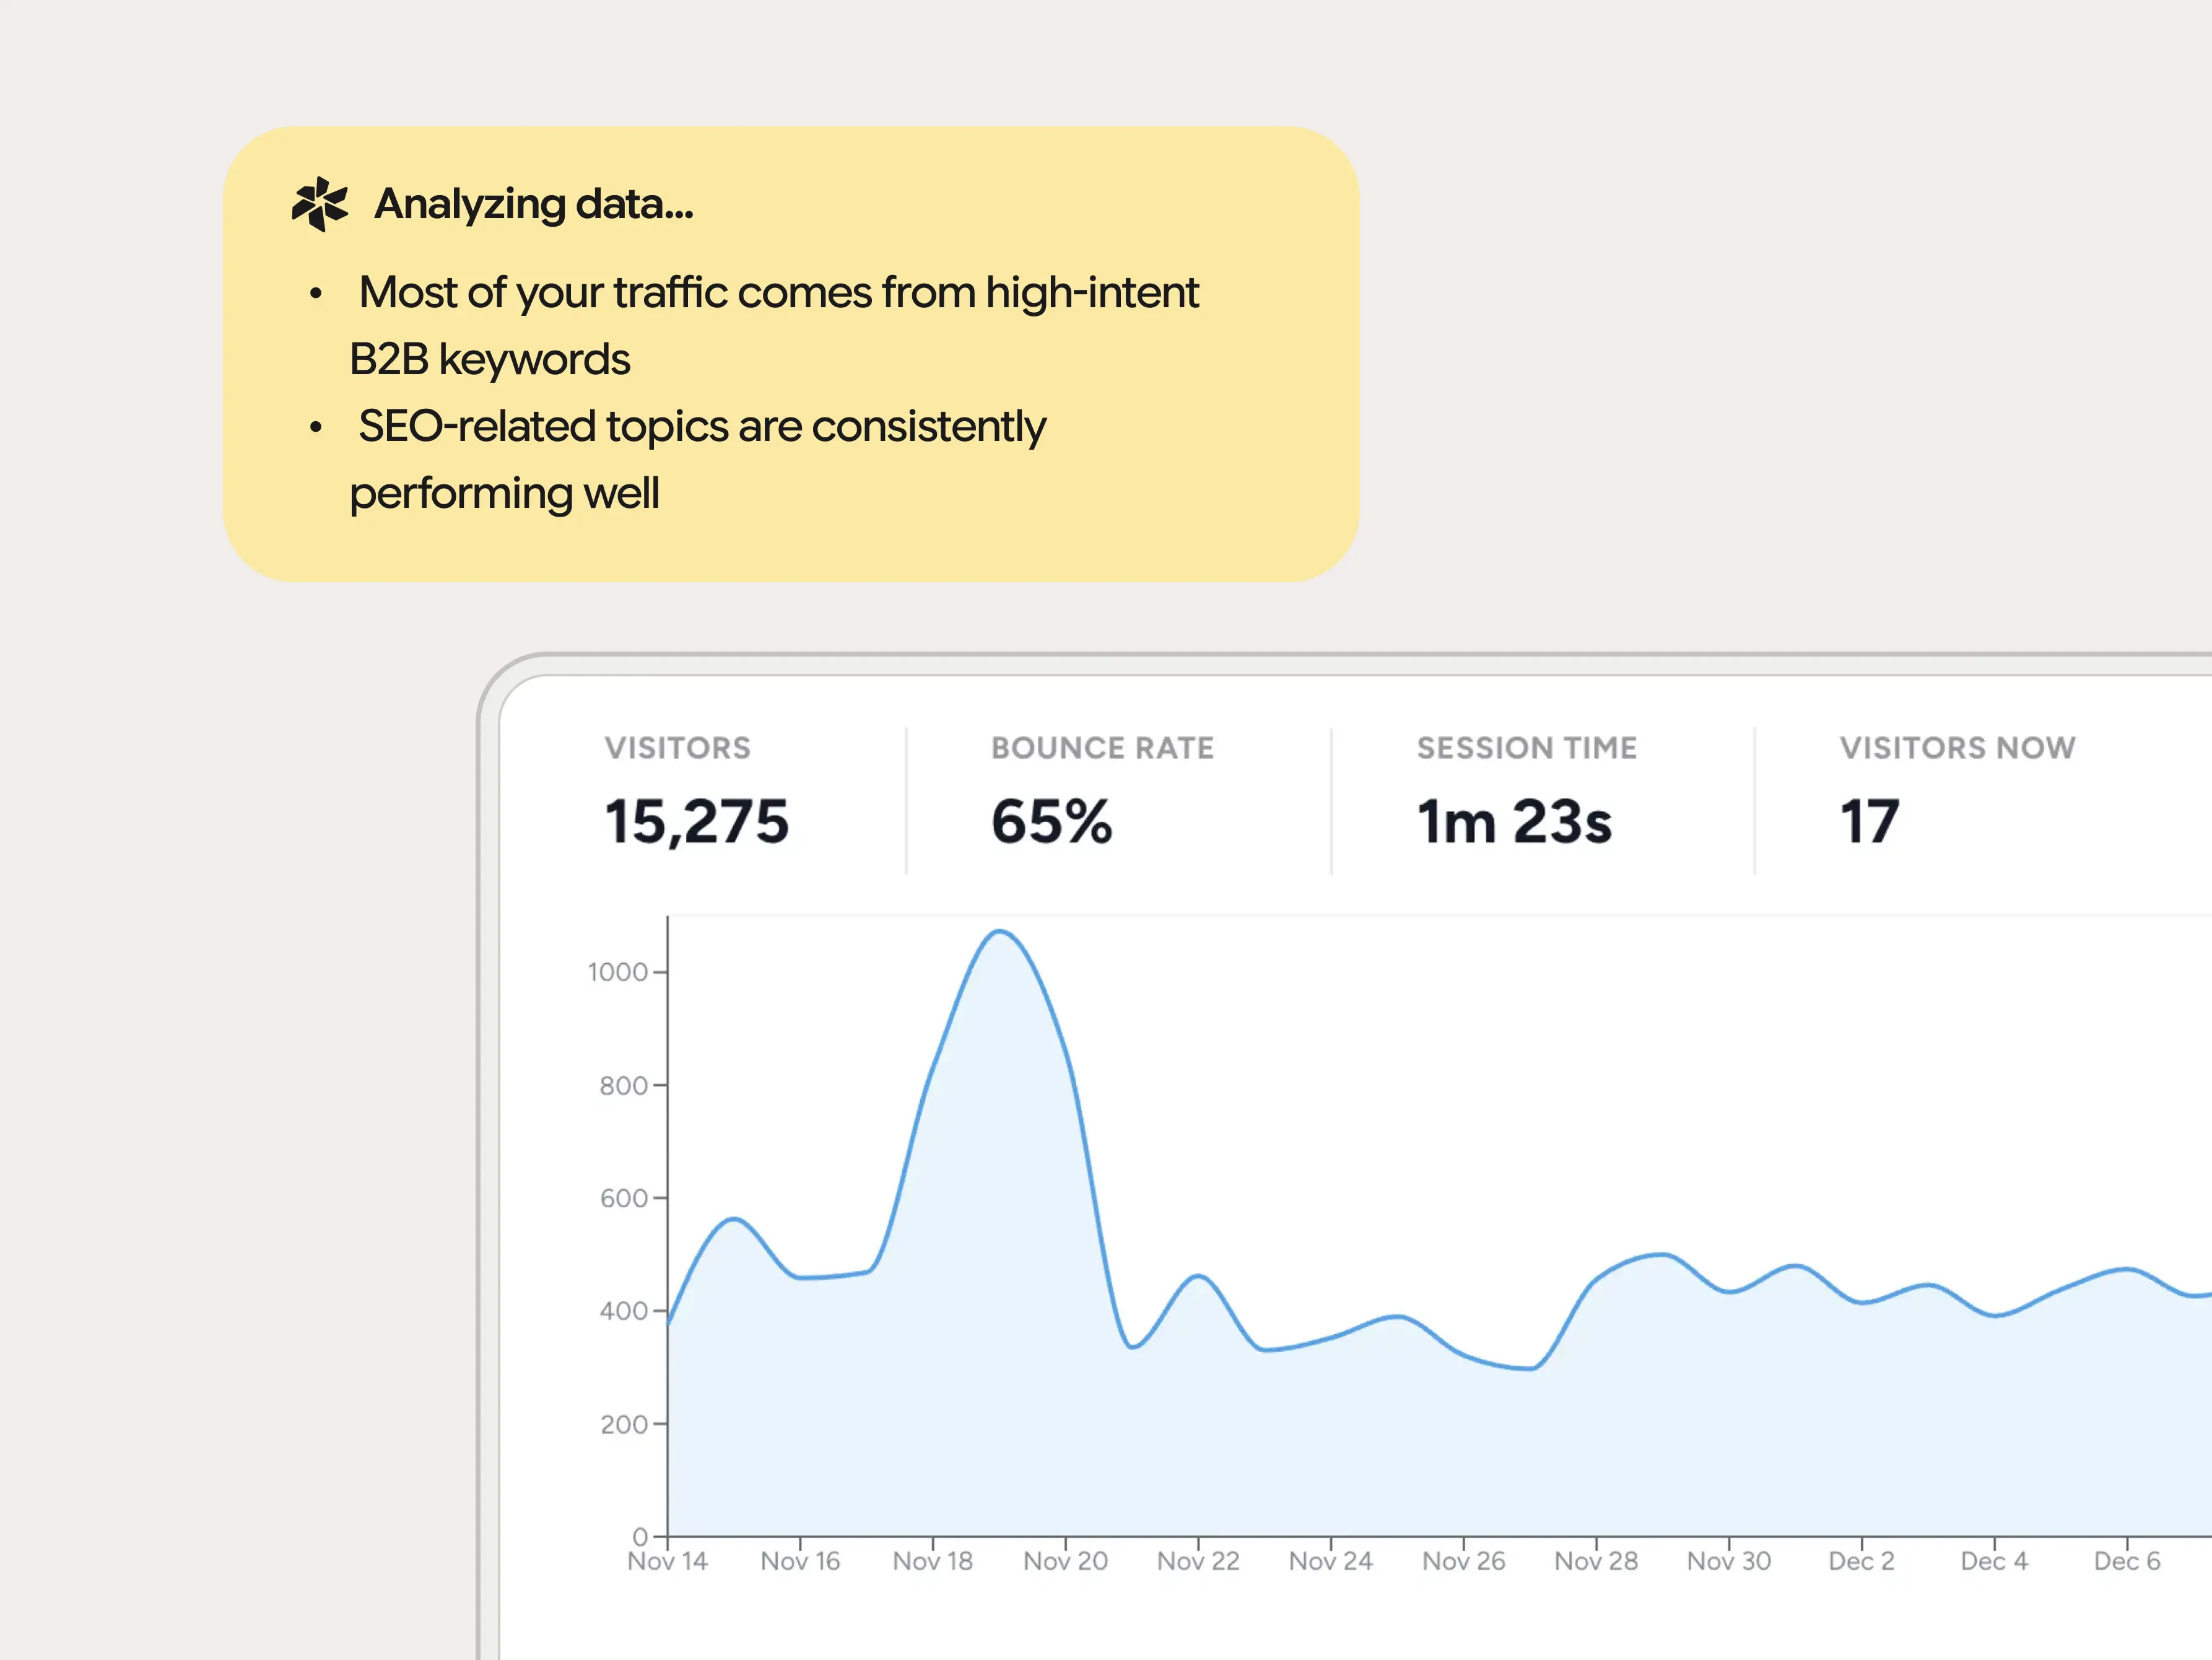This screenshot has height=1660, width=2212.
Task: Click the visitor count 15,275
Action: [x=697, y=822]
